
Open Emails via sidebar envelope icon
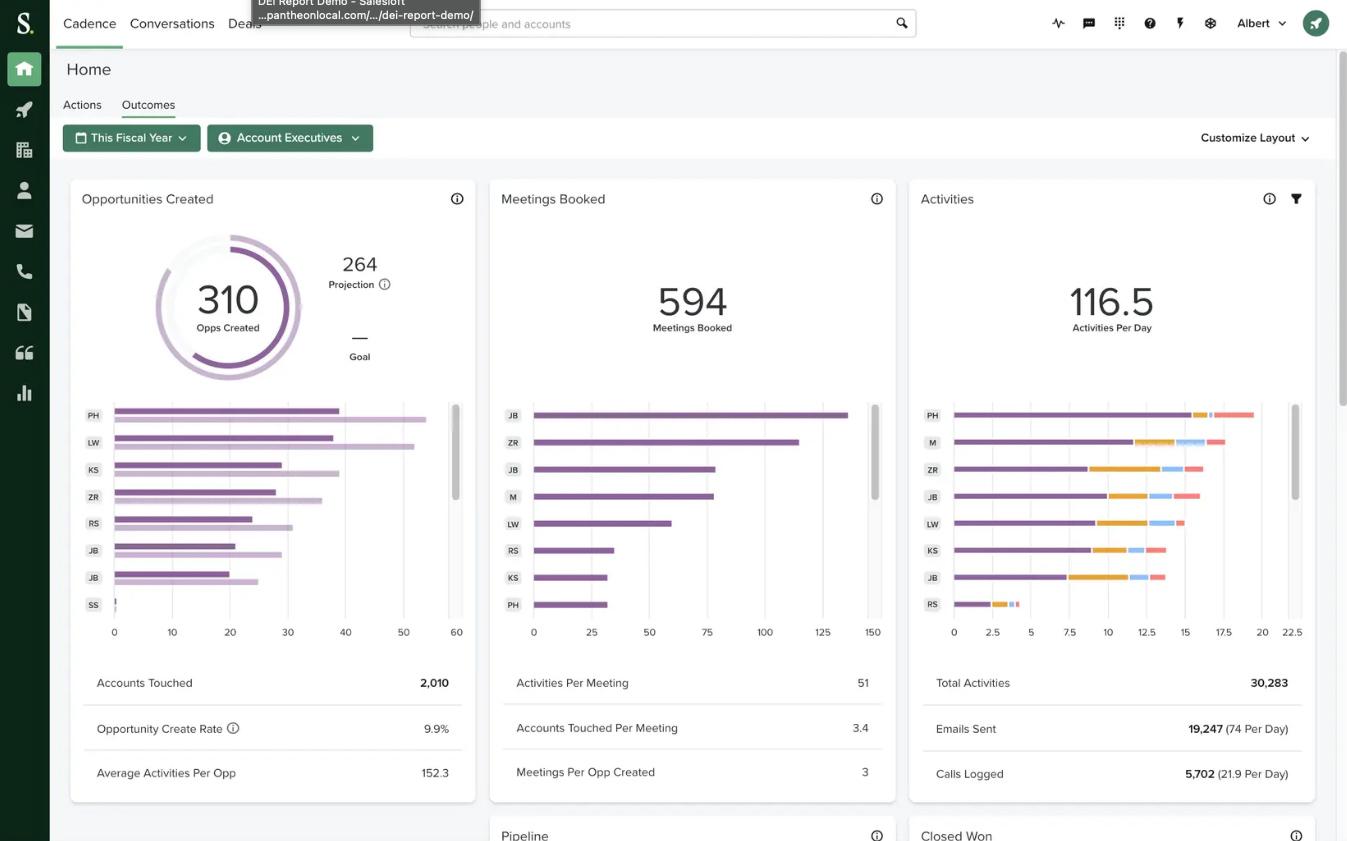24,231
